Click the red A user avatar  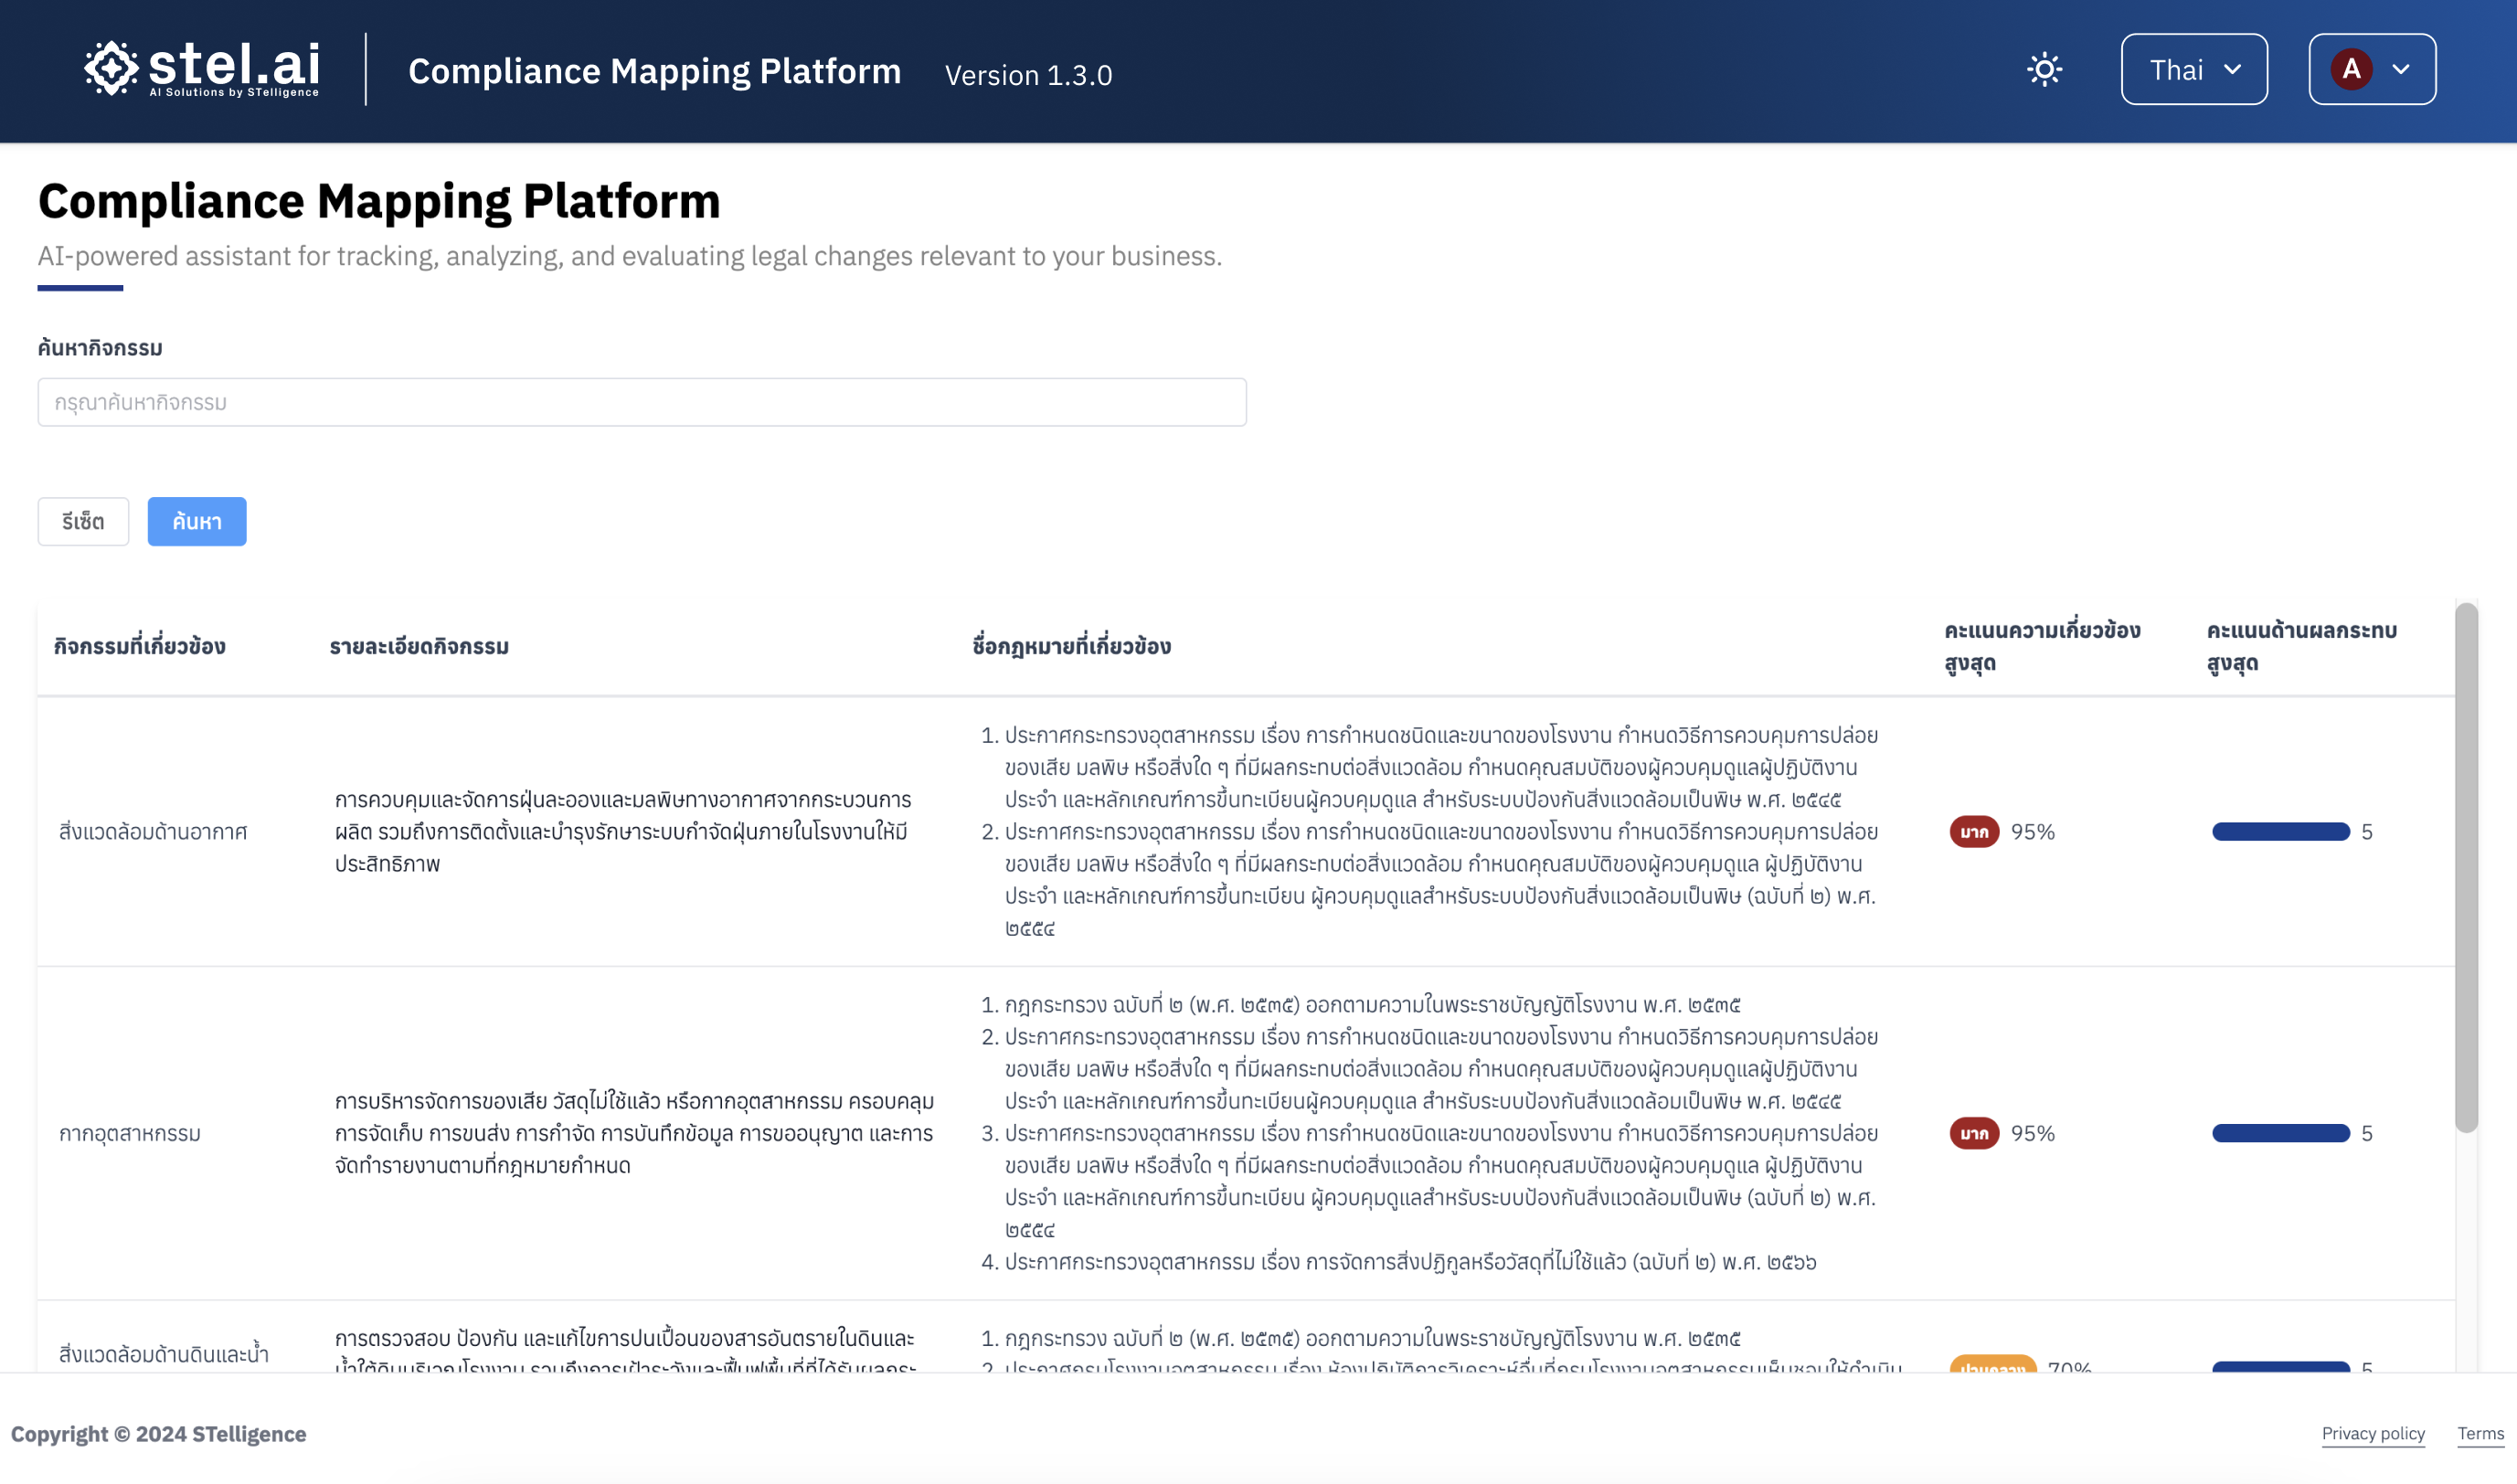pyautogui.click(x=2350, y=69)
